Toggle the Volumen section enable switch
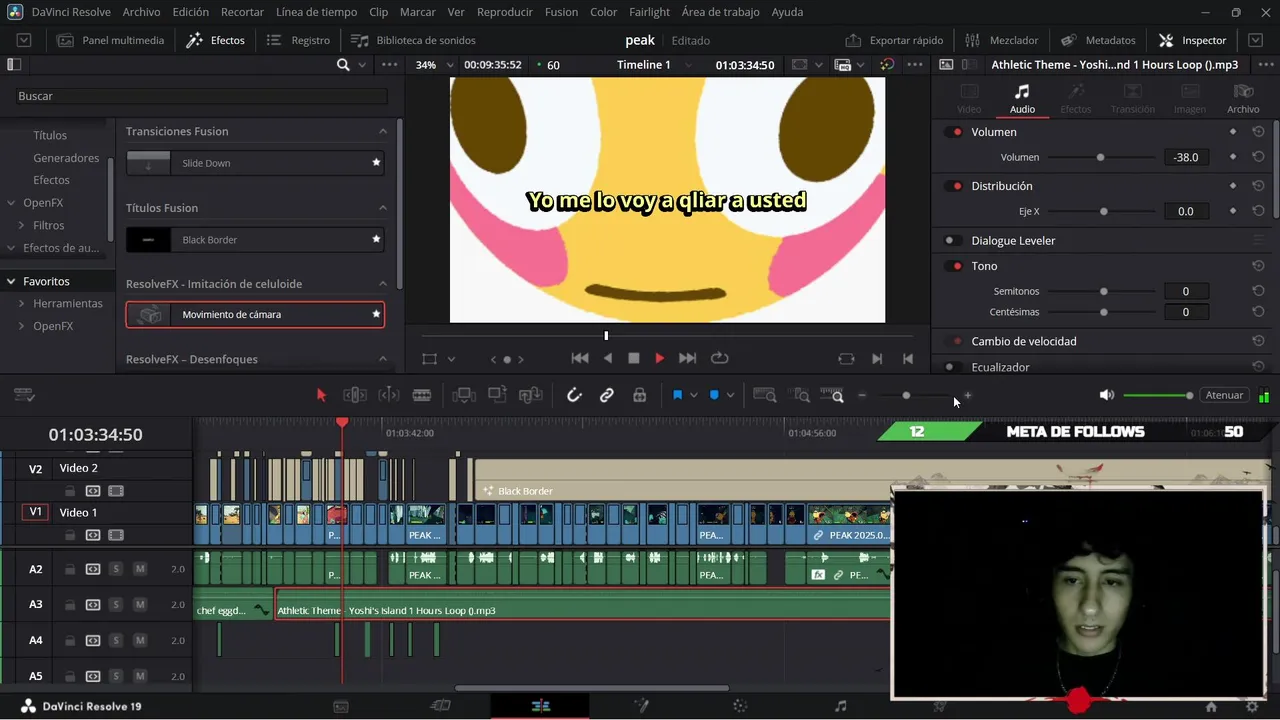This screenshot has height=720, width=1280. (x=954, y=132)
